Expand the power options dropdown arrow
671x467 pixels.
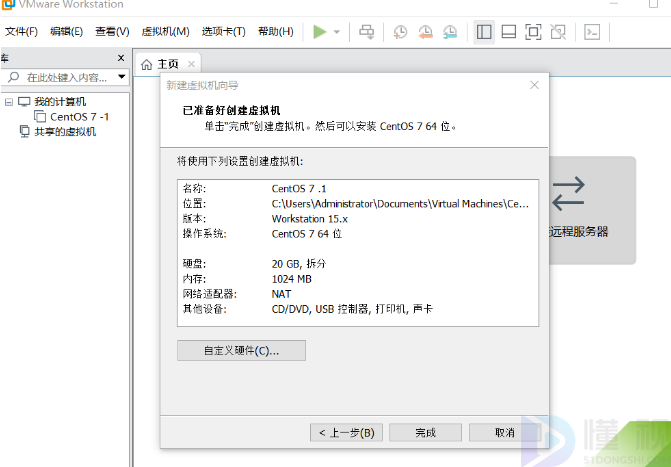click(337, 32)
